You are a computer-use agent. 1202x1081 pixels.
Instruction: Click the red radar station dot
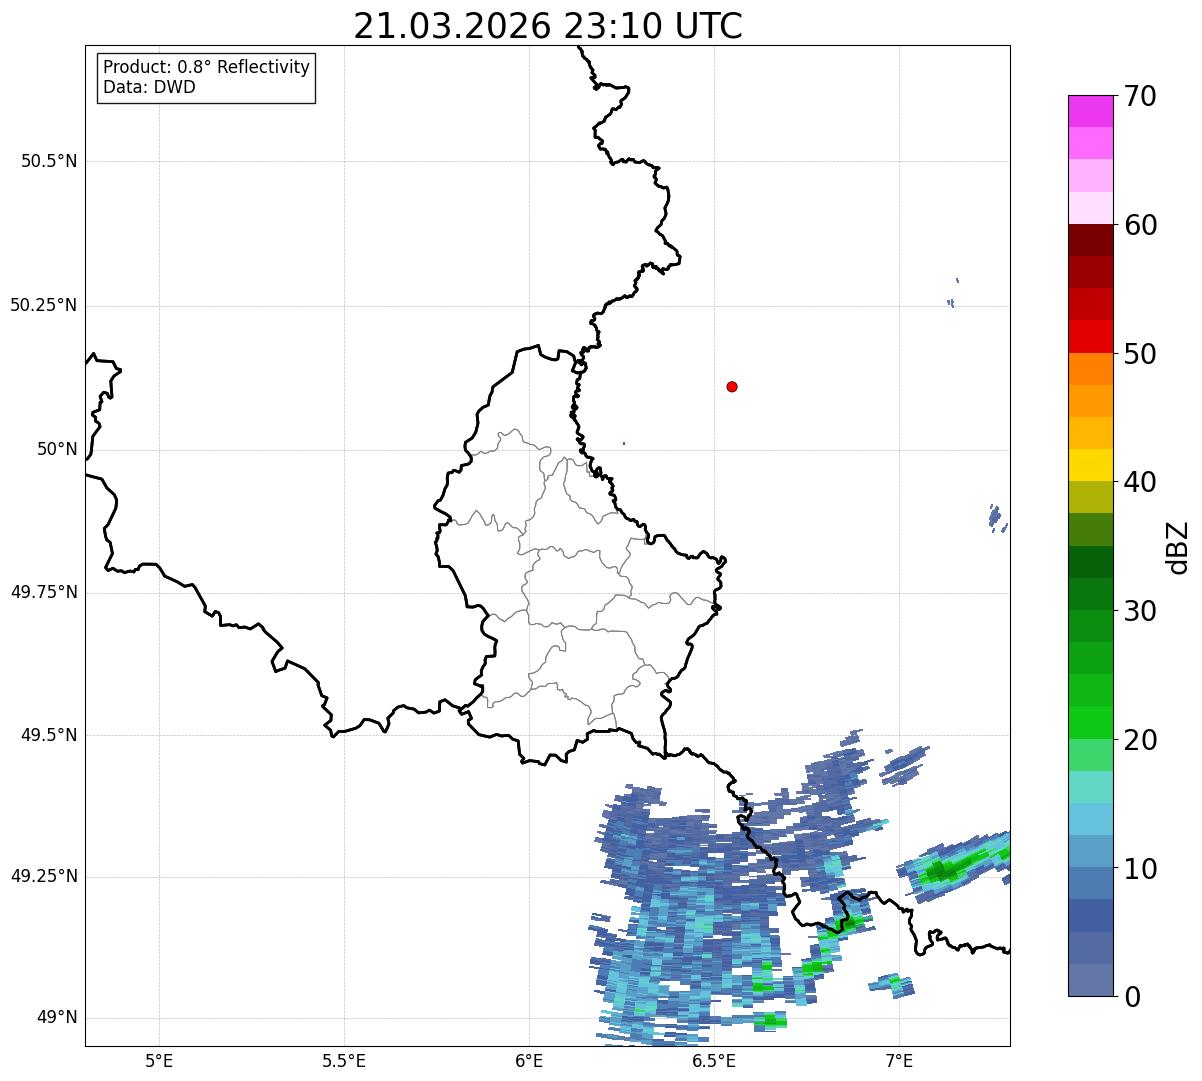point(732,386)
